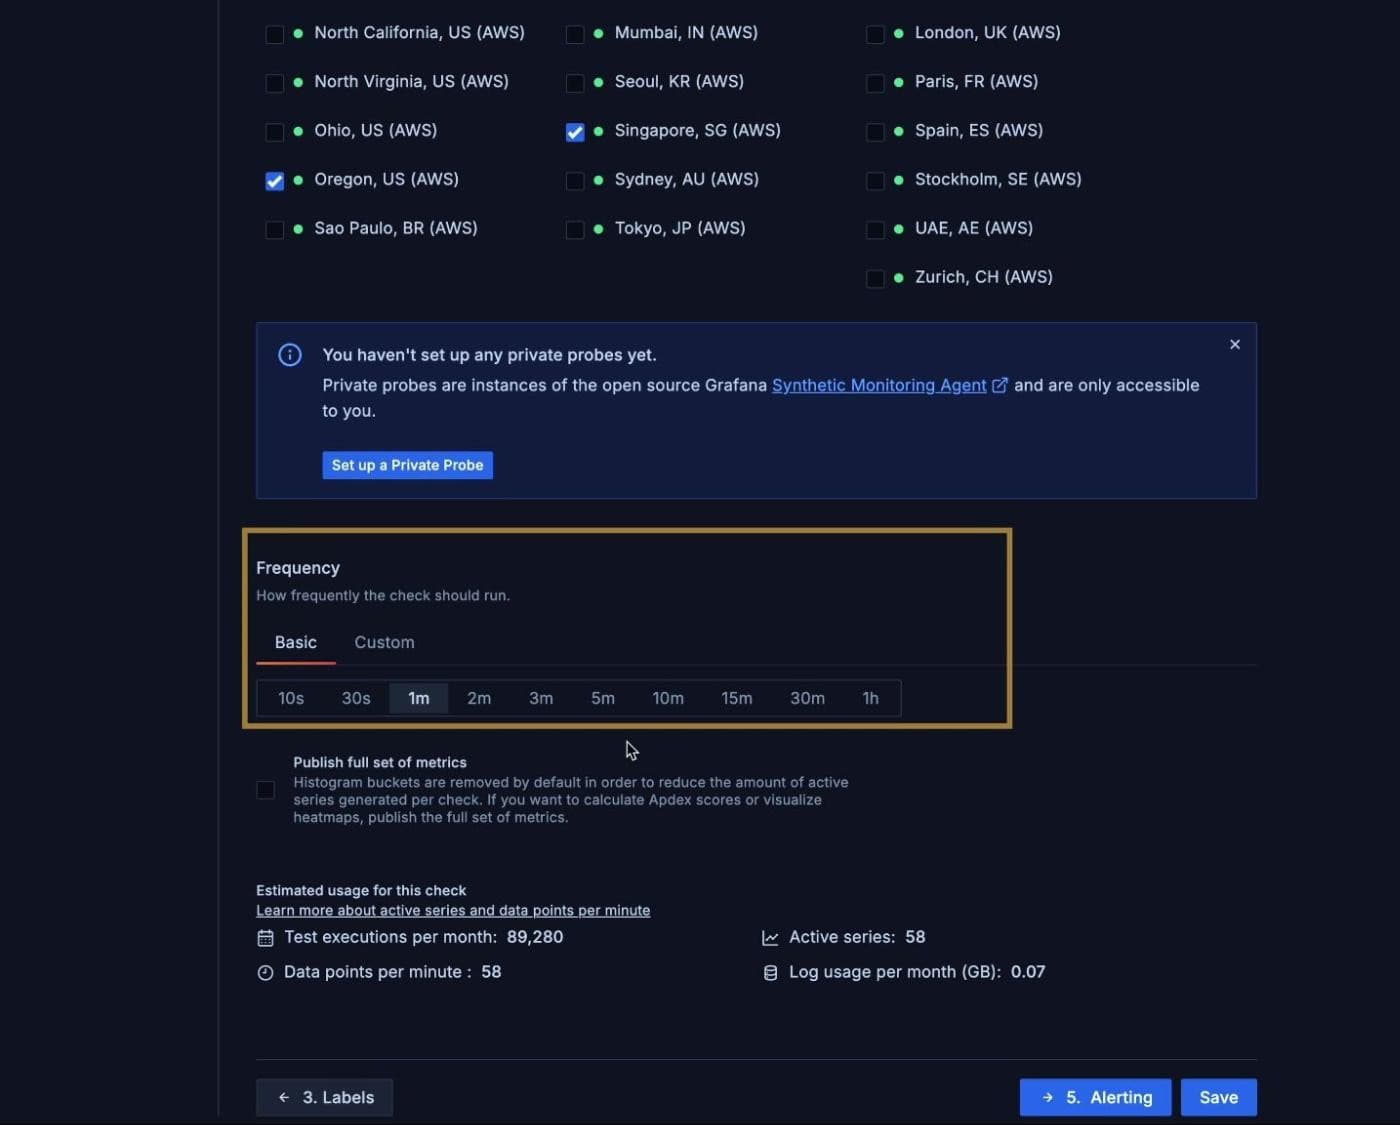1400x1125 pixels.
Task: Enable the Sydney, AU (AWS) probe
Action: (x=575, y=181)
